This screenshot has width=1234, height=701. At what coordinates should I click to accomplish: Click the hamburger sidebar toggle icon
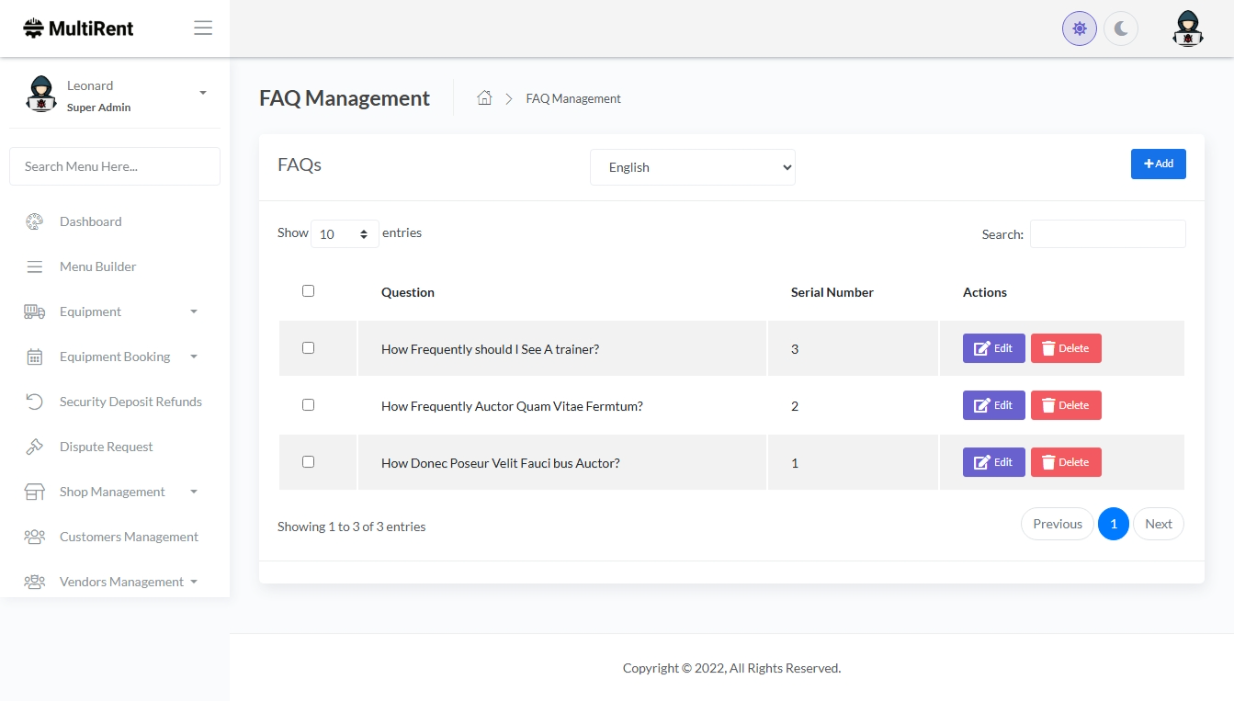[203, 28]
